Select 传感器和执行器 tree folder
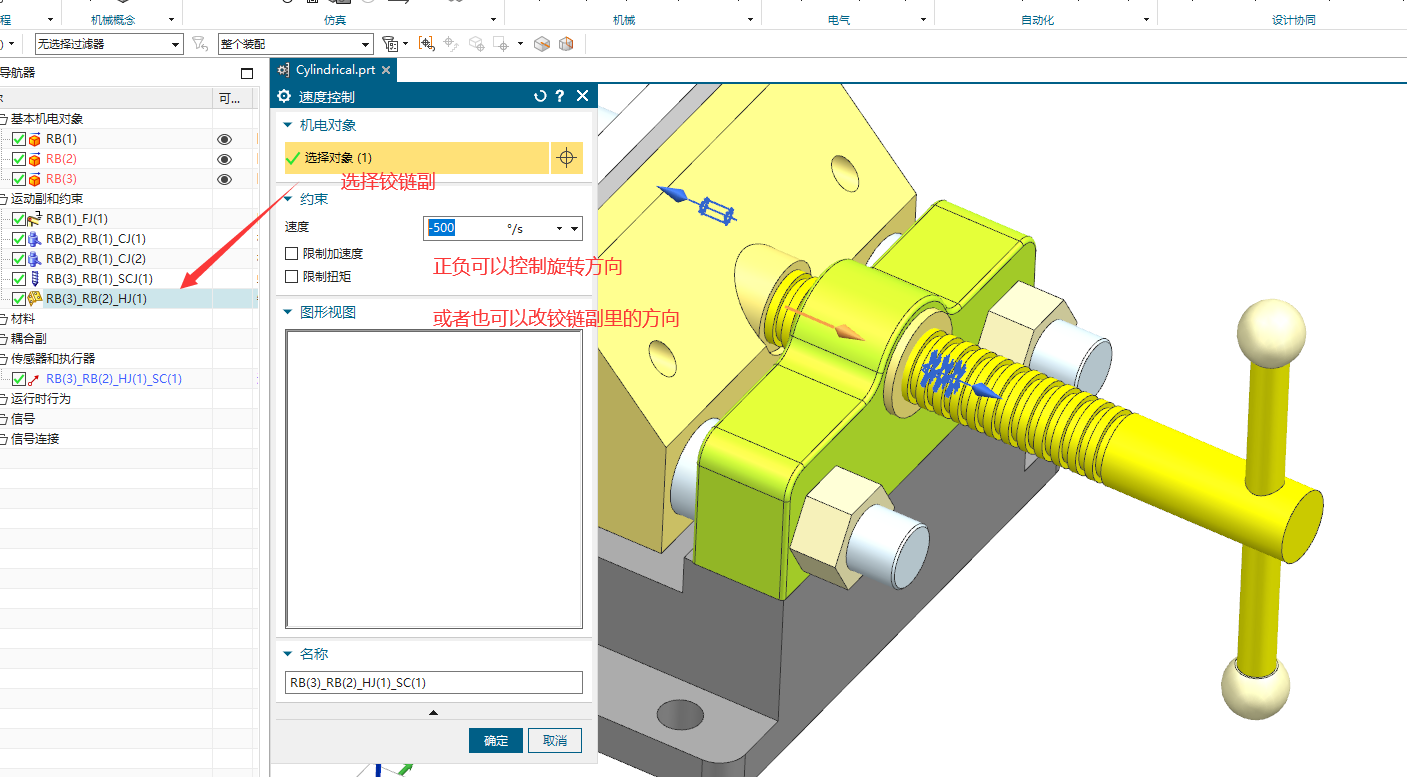The image size is (1407, 777). [x=53, y=359]
